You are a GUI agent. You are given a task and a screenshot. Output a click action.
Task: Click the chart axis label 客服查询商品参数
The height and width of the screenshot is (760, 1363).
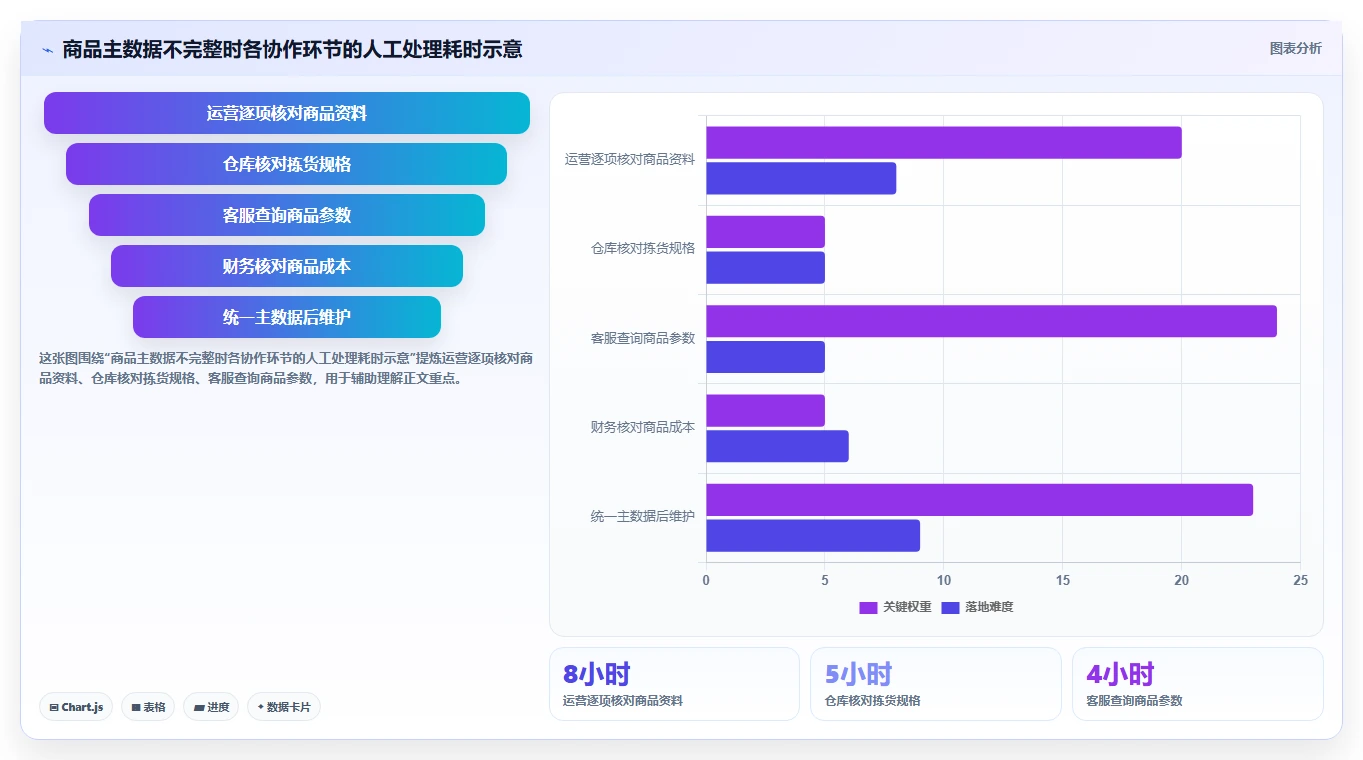(642, 338)
